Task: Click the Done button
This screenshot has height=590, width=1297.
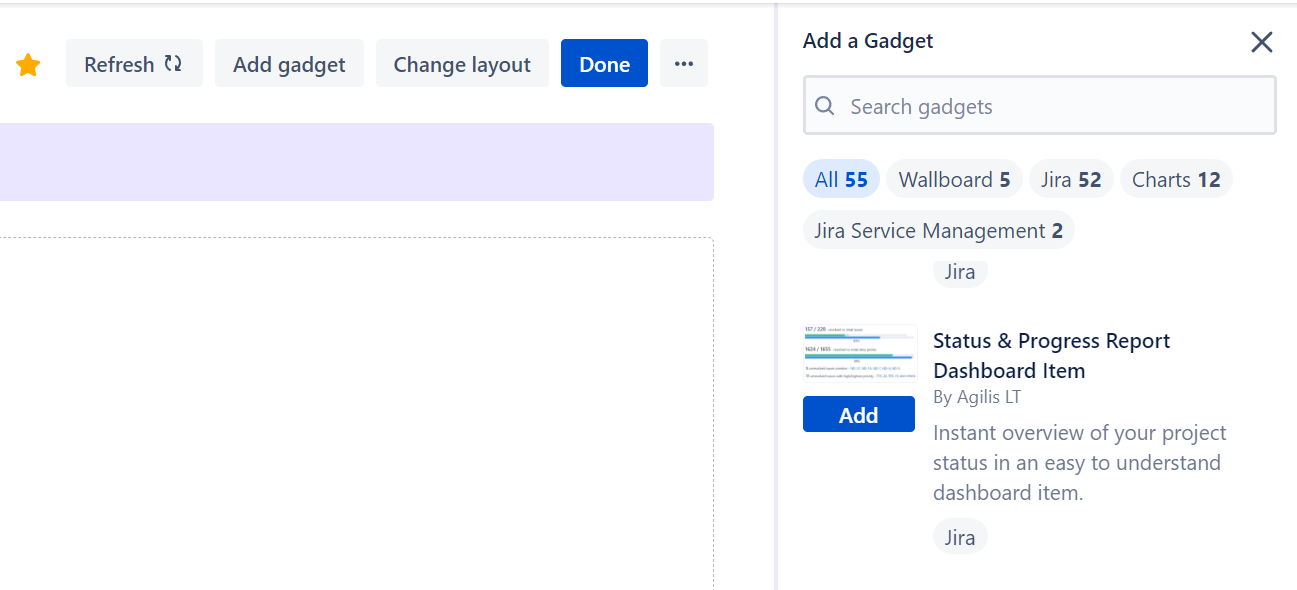Action: 604,63
